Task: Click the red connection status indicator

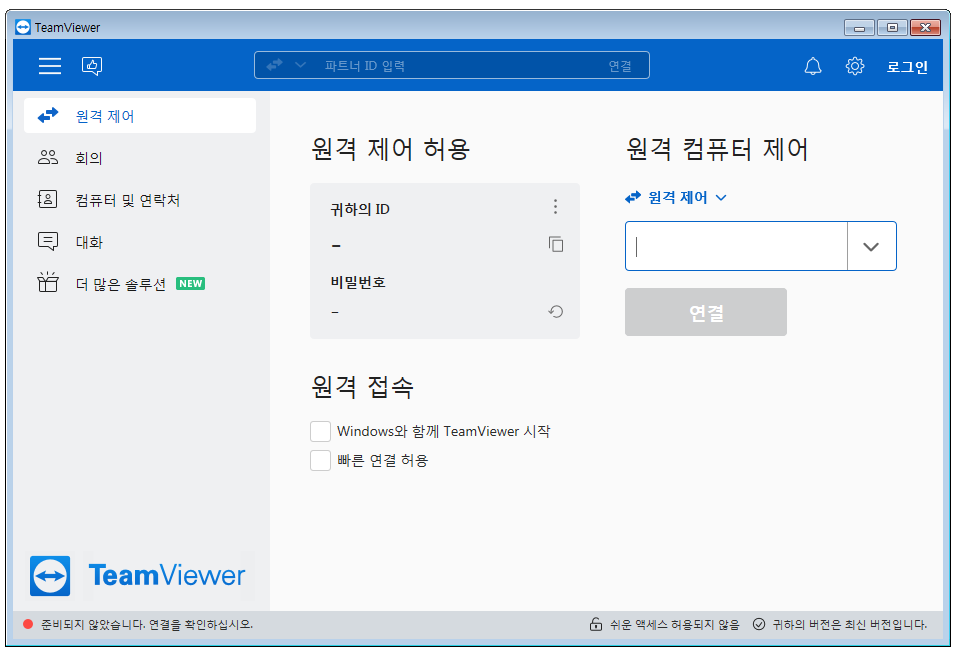Action: (x=28, y=625)
